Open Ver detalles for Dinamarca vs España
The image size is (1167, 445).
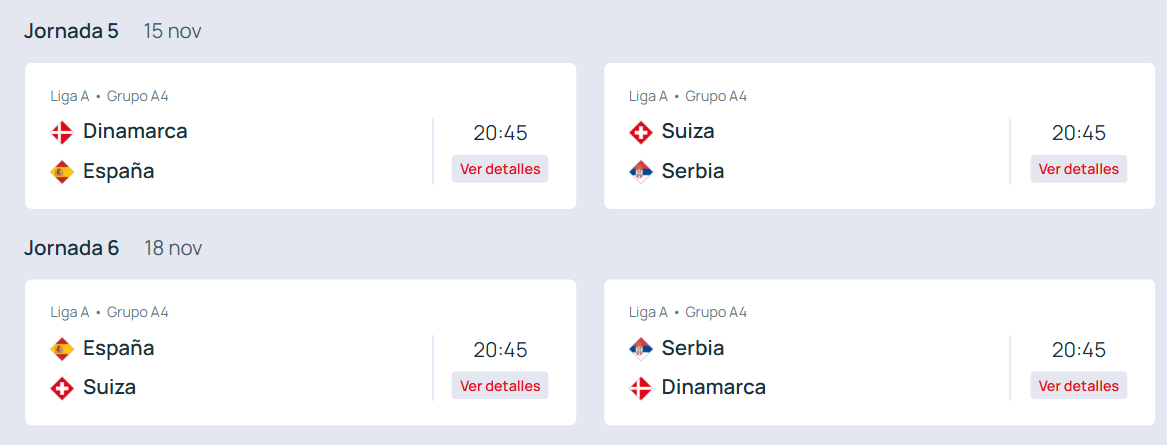click(x=500, y=169)
